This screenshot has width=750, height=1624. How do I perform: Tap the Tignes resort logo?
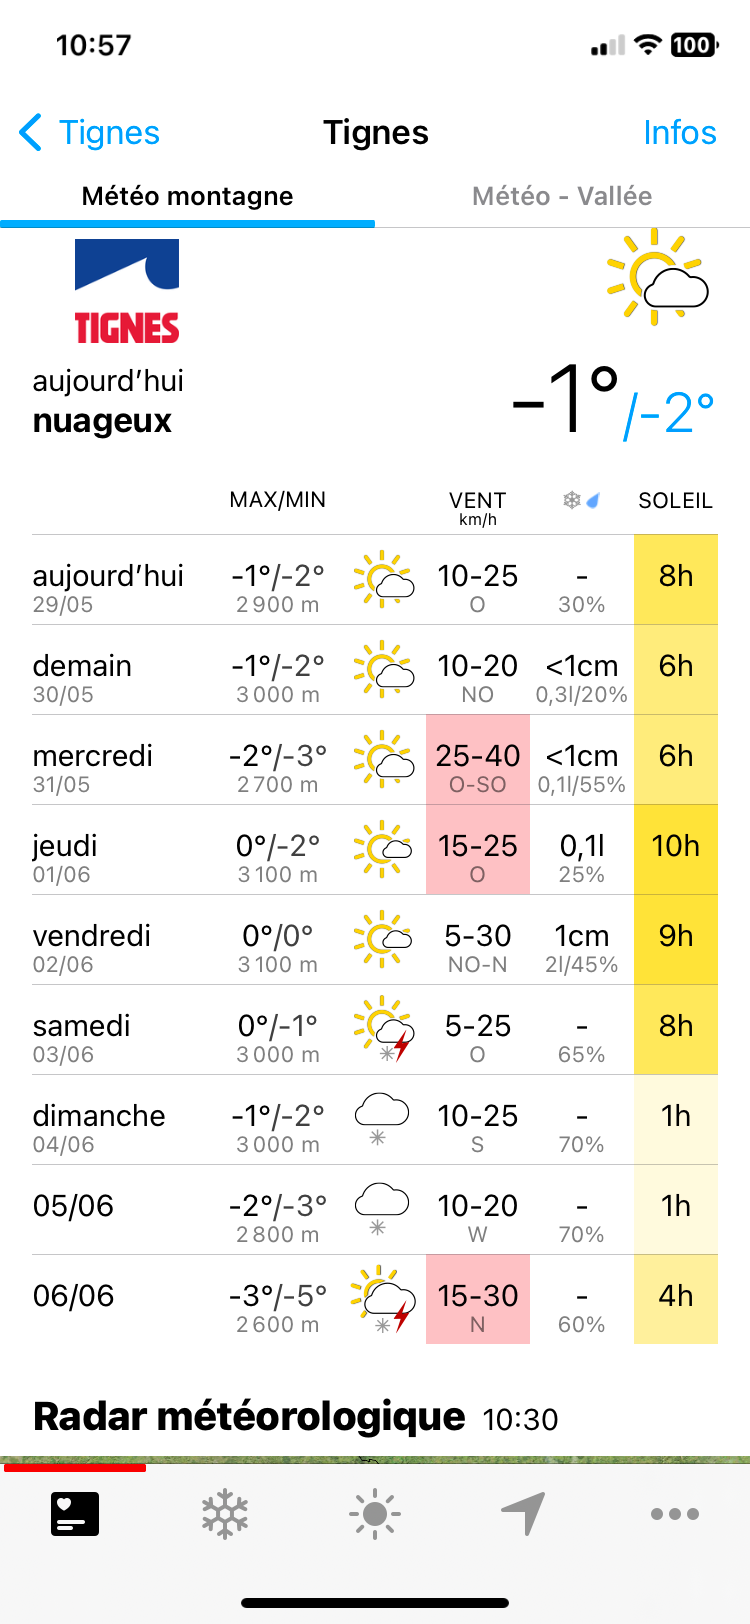(x=127, y=292)
